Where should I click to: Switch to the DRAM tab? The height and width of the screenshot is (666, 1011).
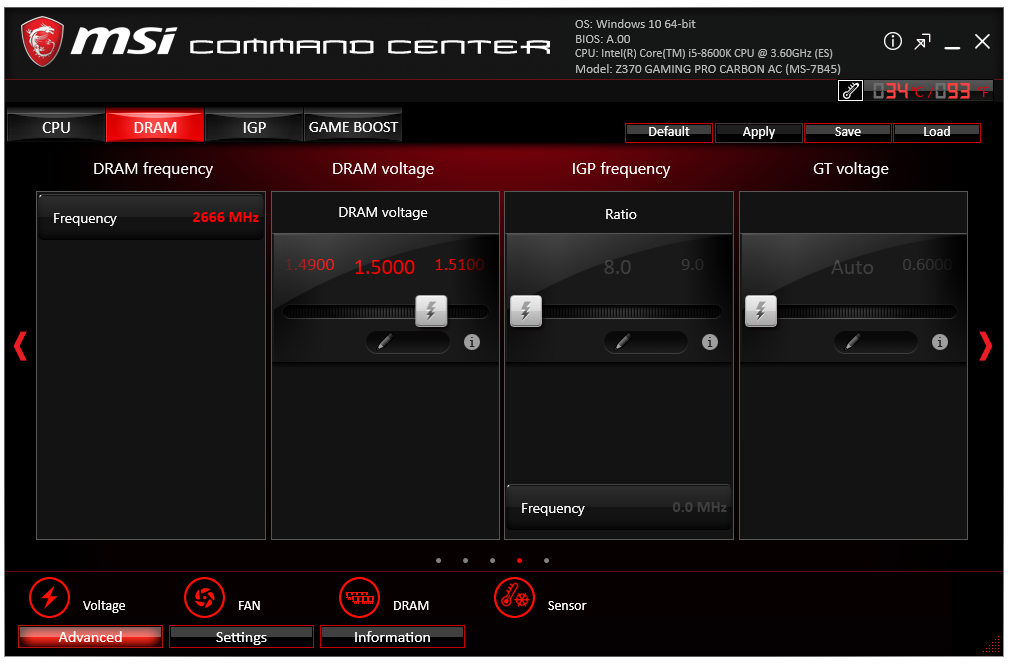click(155, 126)
